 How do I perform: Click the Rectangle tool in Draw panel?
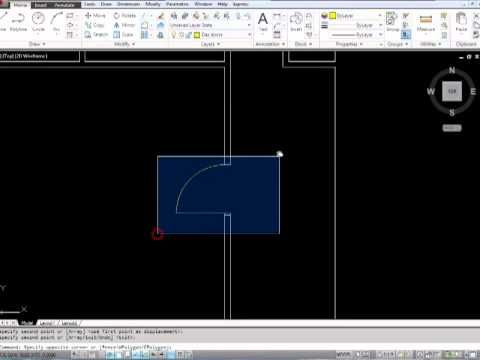click(x=70, y=16)
